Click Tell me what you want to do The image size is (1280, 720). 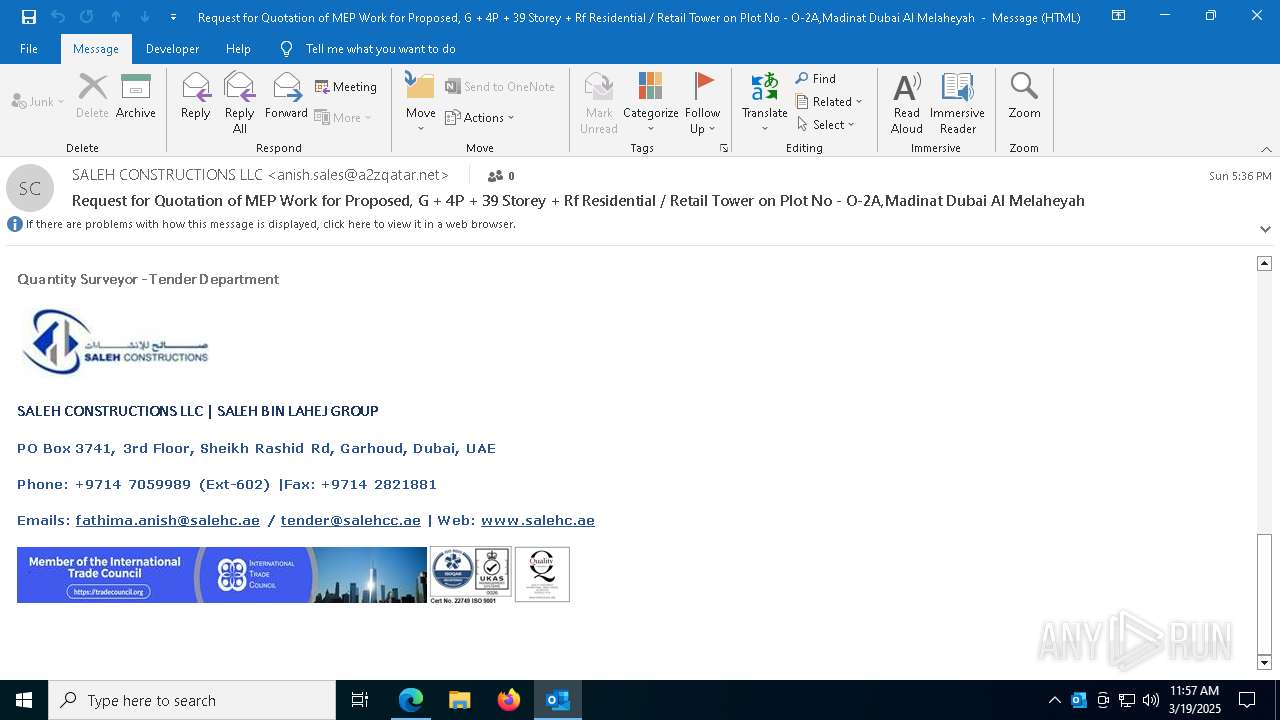coord(380,49)
